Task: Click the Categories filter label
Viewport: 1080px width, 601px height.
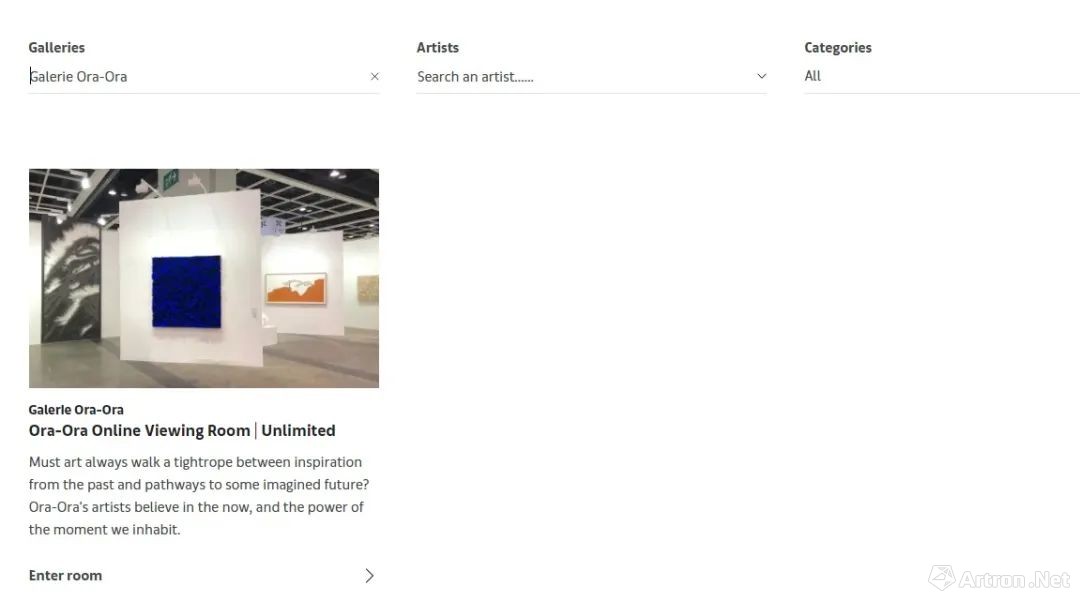Action: point(838,48)
